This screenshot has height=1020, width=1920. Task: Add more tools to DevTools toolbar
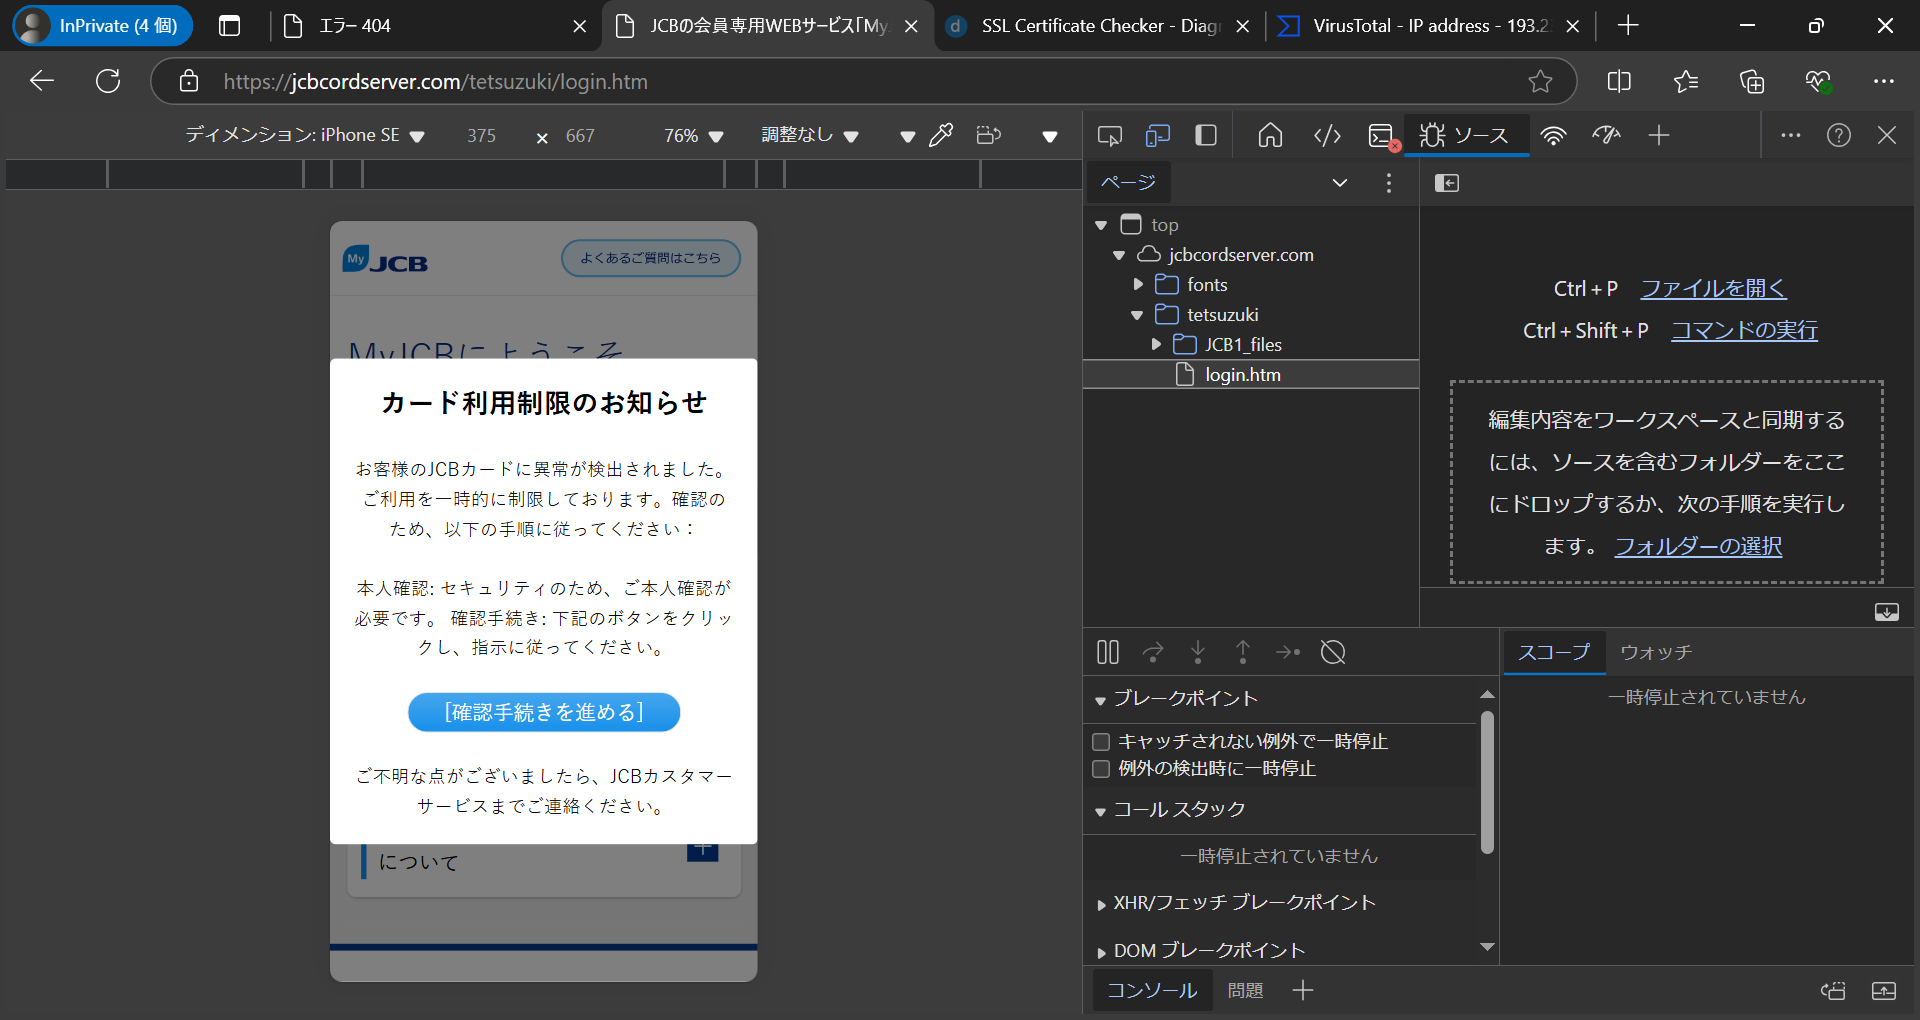click(x=1659, y=135)
